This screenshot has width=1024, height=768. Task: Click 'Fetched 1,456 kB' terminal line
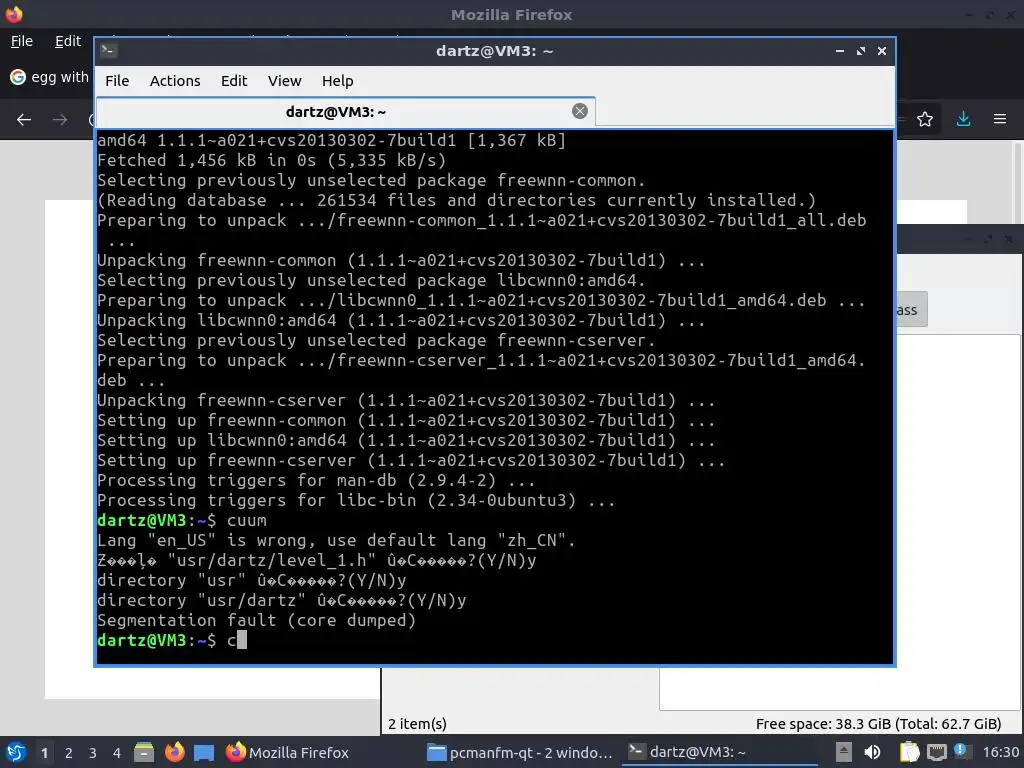(272, 161)
